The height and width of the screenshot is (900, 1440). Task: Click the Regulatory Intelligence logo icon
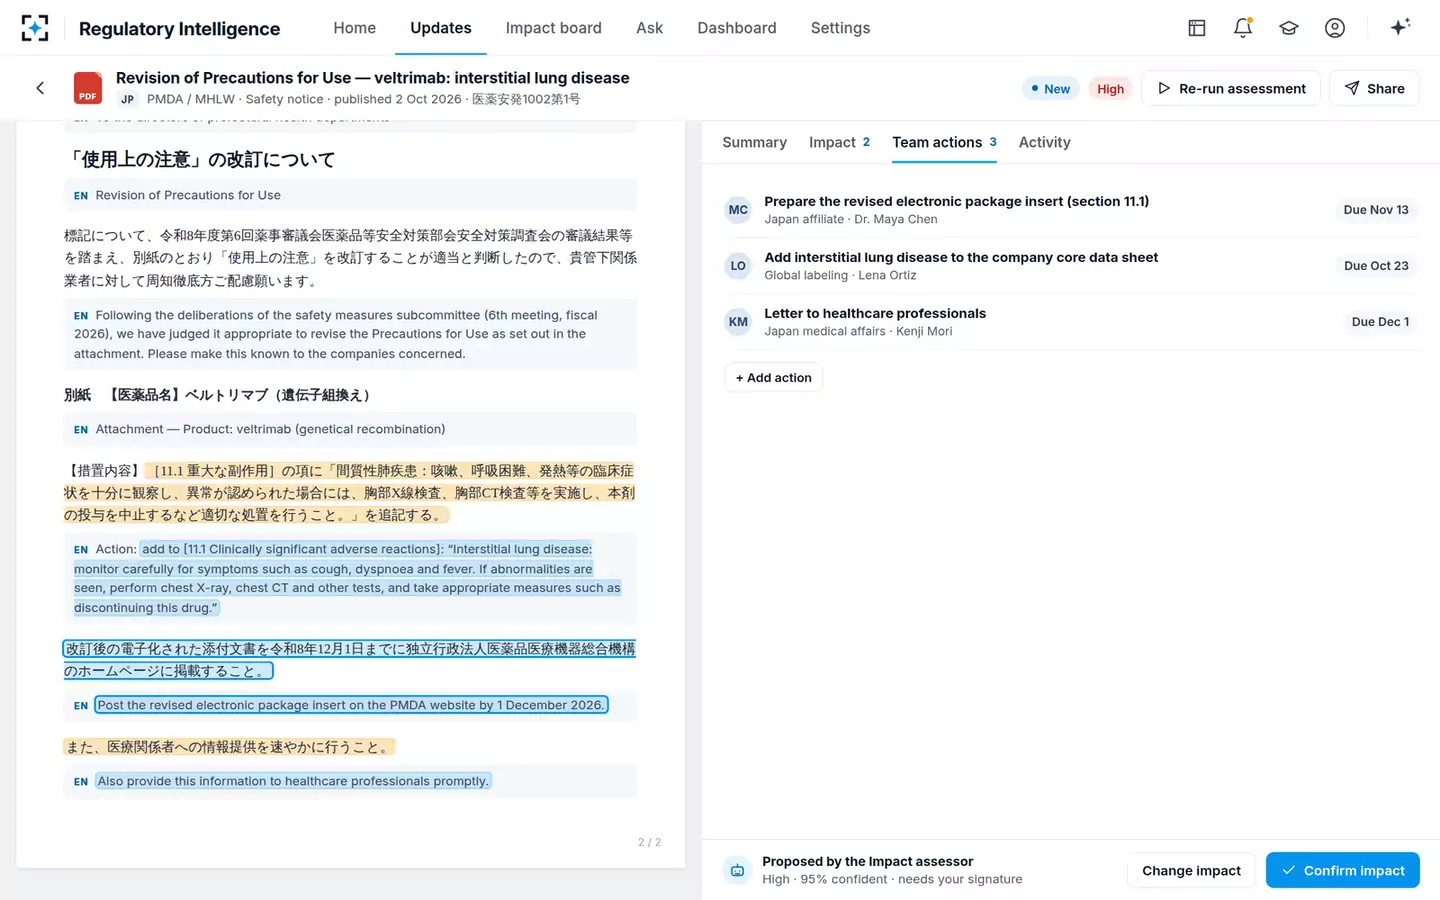coord(35,28)
